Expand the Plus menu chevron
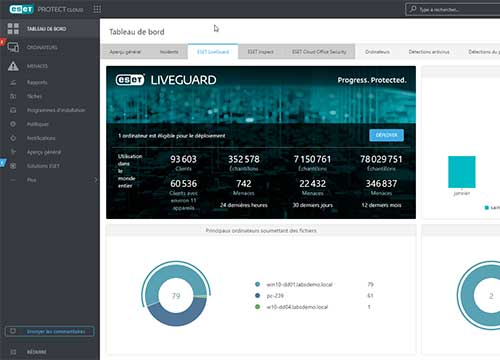The image size is (500, 360). [x=96, y=180]
